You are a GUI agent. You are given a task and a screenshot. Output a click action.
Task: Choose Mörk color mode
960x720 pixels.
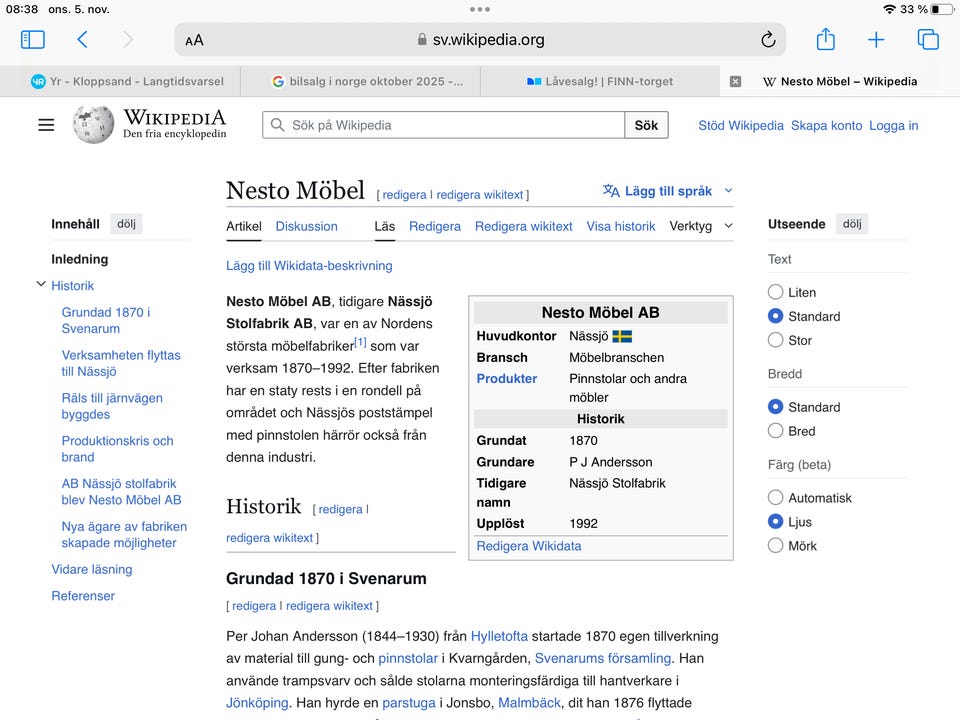pos(775,545)
